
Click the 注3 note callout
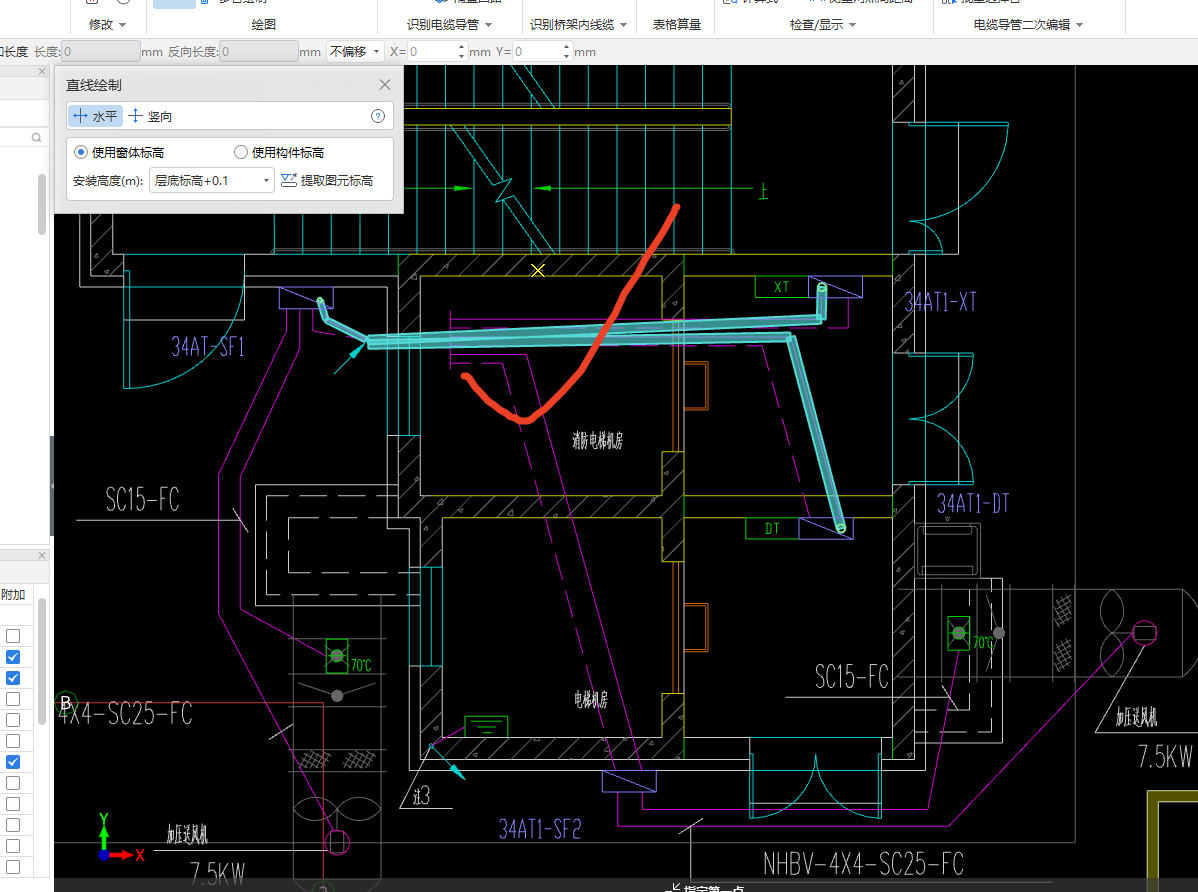click(x=421, y=796)
